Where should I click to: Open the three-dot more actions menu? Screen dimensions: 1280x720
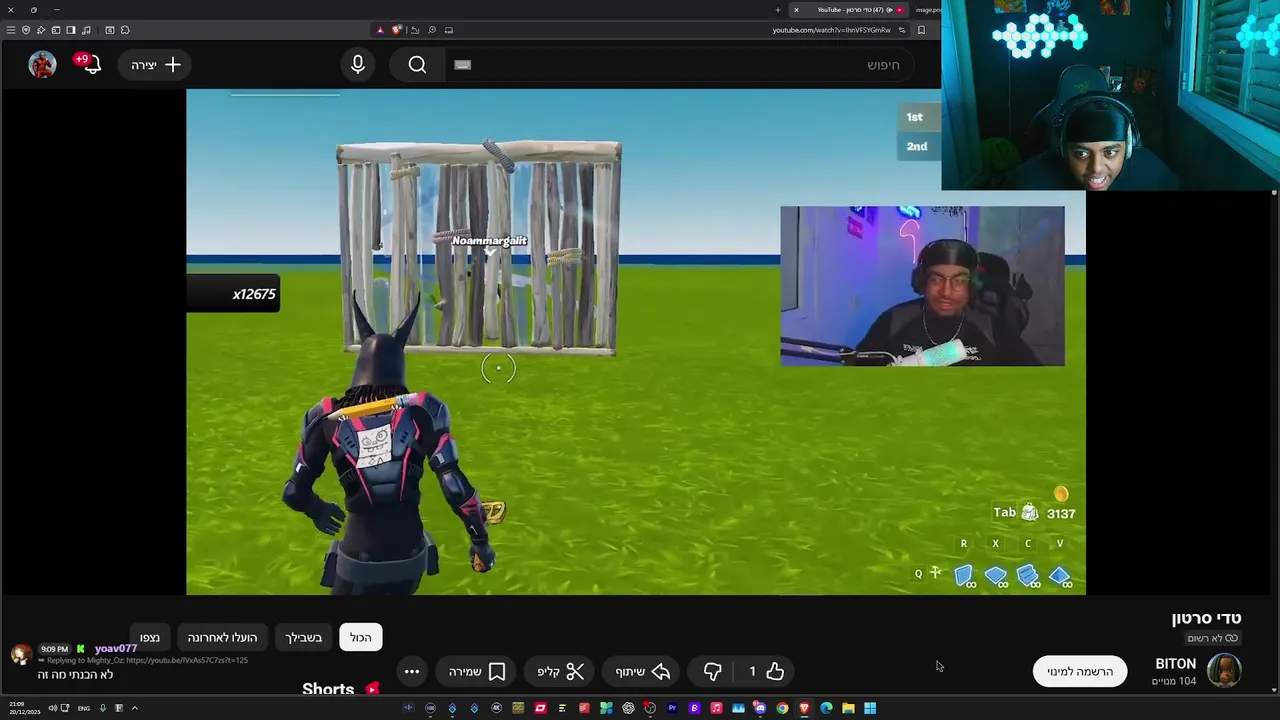tap(412, 672)
